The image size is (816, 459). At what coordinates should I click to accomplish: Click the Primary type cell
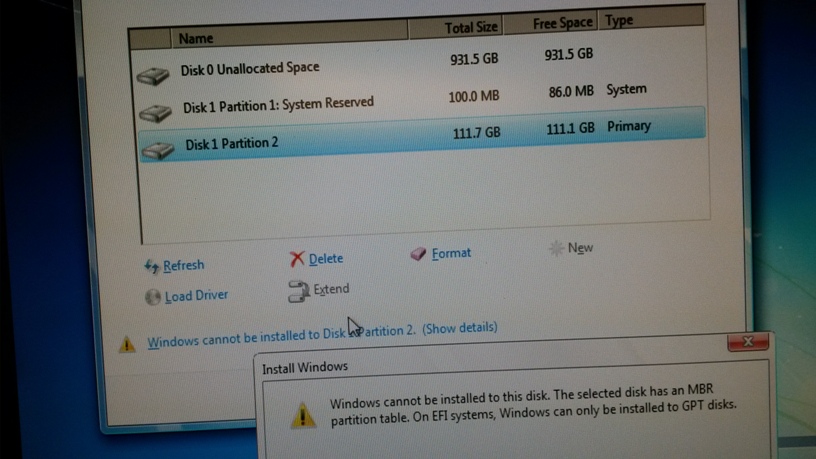(629, 126)
